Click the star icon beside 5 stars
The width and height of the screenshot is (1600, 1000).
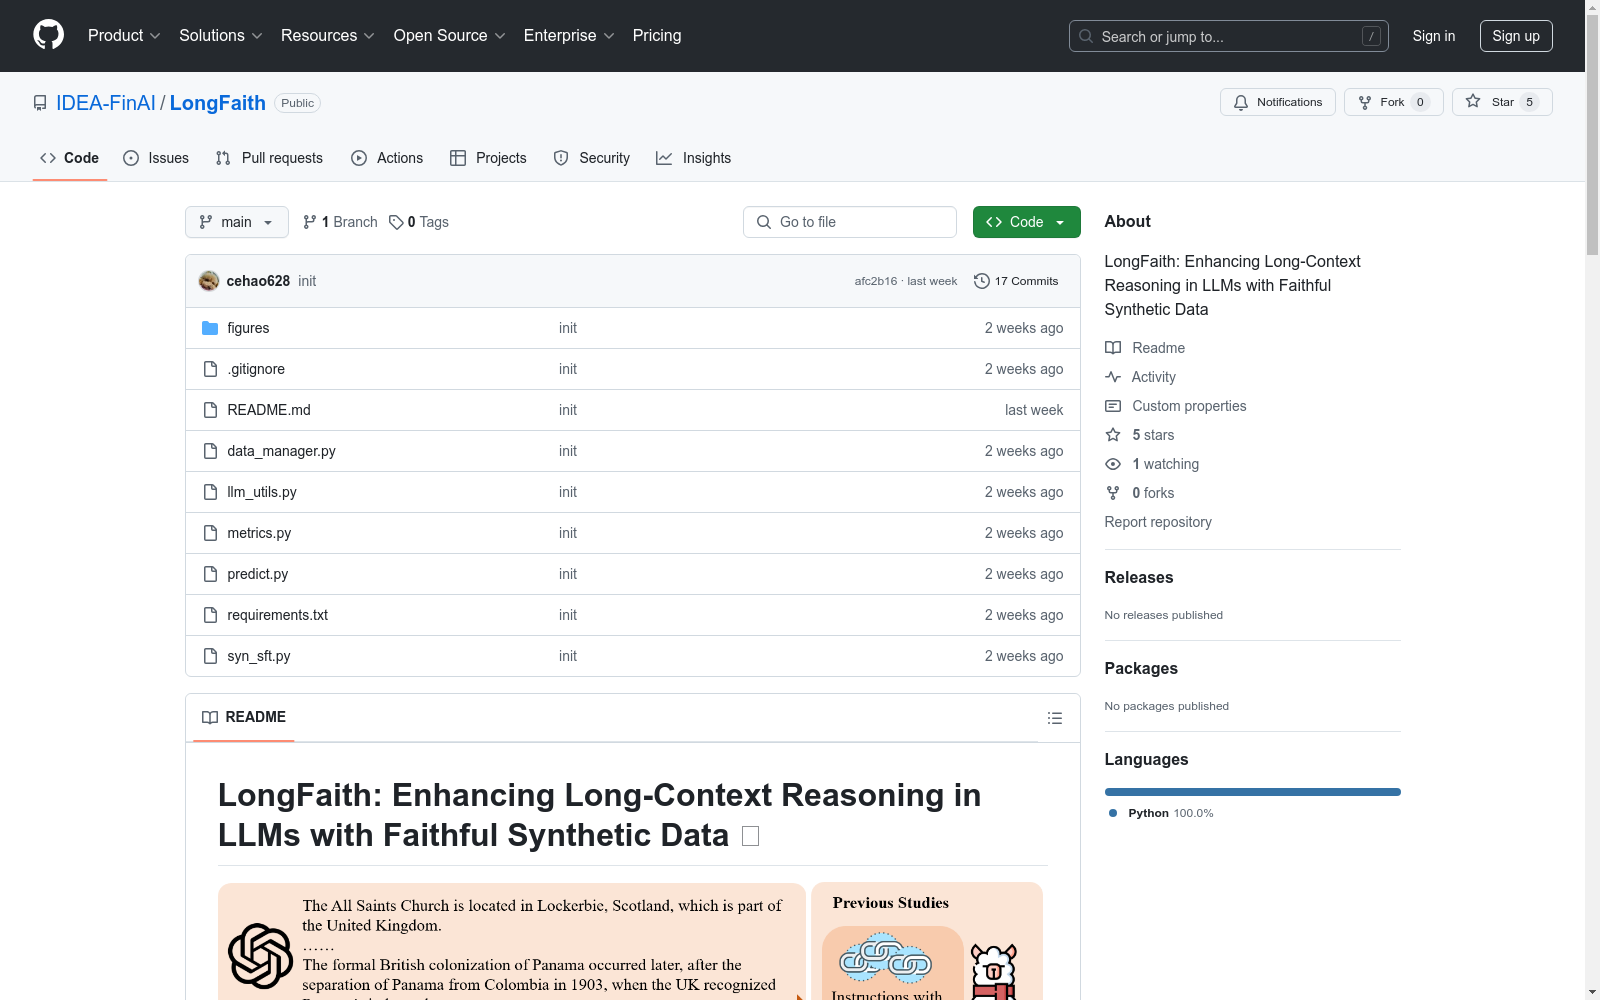tap(1113, 435)
